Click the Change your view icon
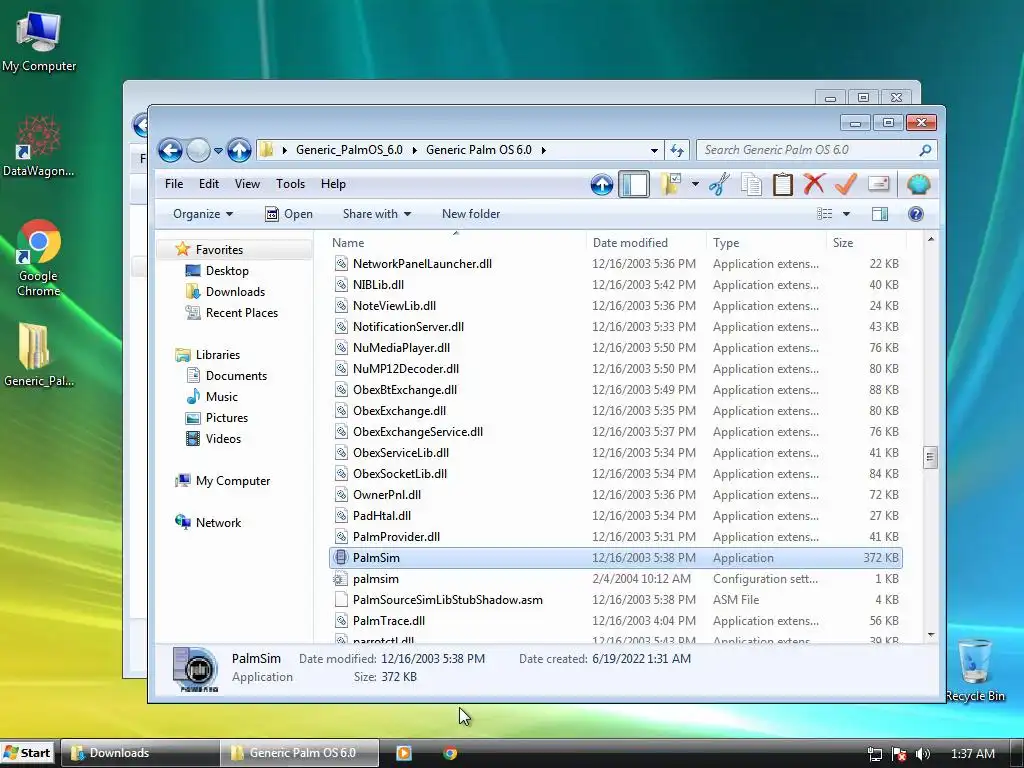Screen dimensions: 1024x768 tap(825, 214)
